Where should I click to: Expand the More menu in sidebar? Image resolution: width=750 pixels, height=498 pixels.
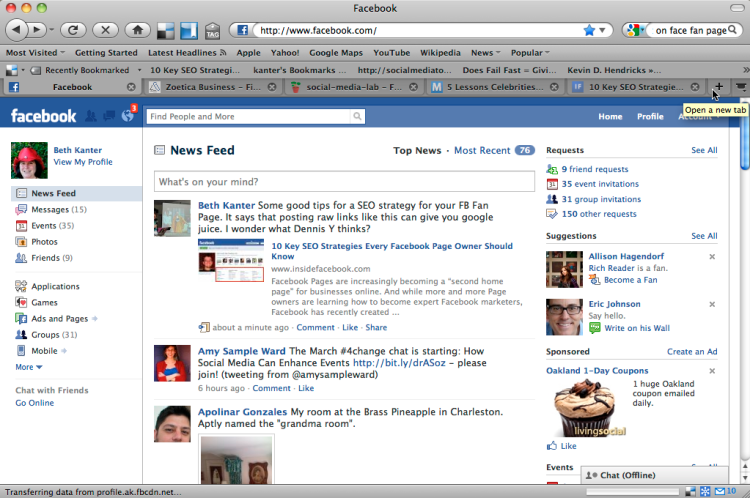point(29,367)
